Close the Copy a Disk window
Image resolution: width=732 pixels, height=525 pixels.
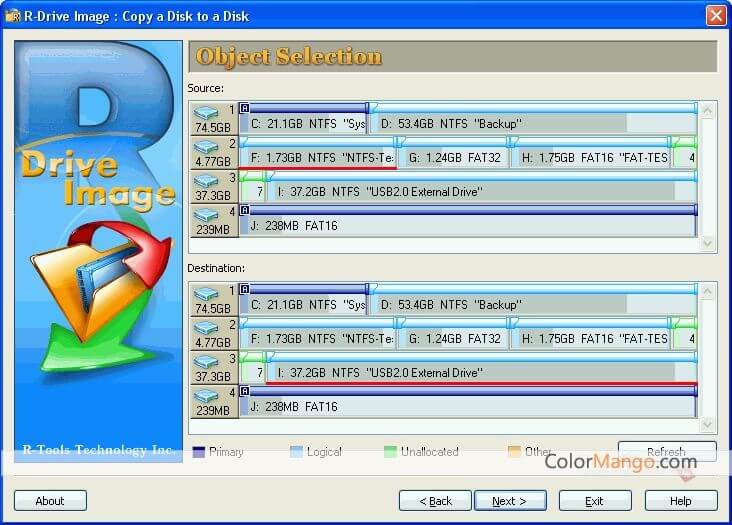coord(716,16)
